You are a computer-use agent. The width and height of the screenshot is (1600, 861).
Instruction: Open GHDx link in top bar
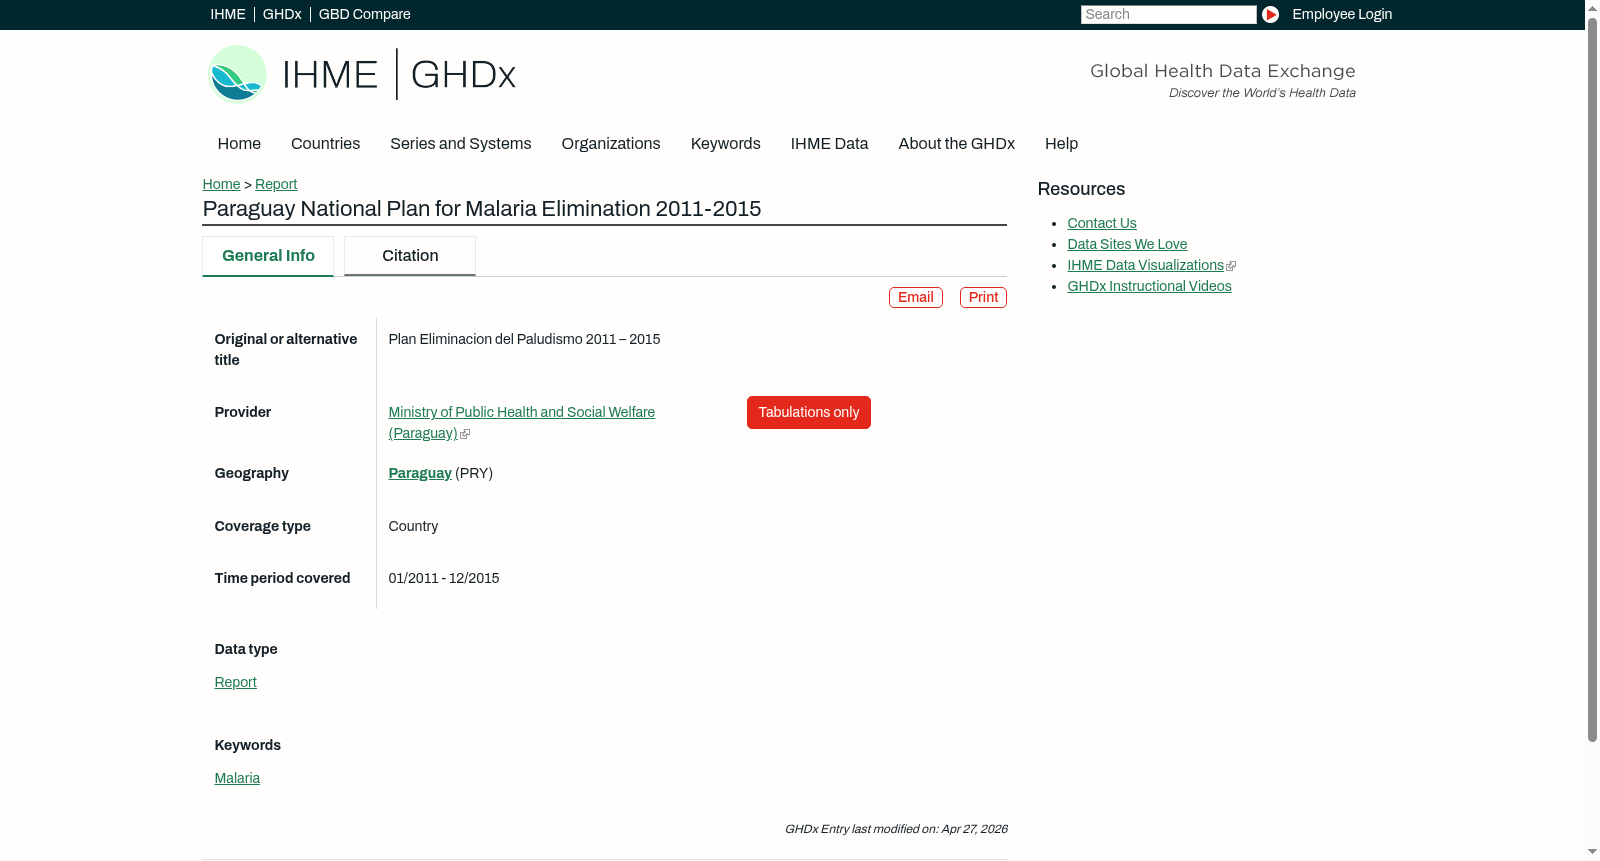tap(282, 14)
